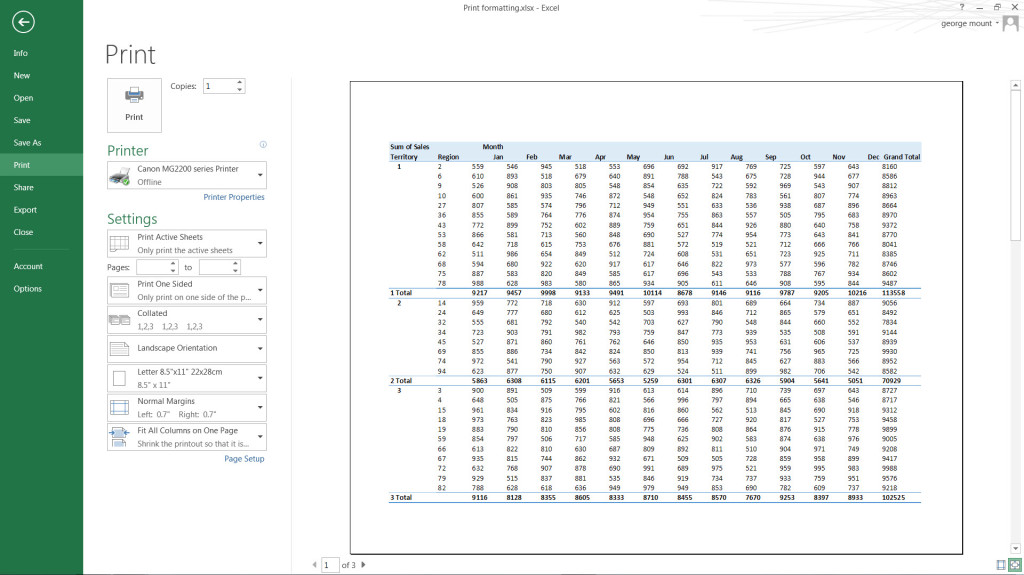Toggle Zoom to Page in preview corner
The width and height of the screenshot is (1024, 575).
1014,565
